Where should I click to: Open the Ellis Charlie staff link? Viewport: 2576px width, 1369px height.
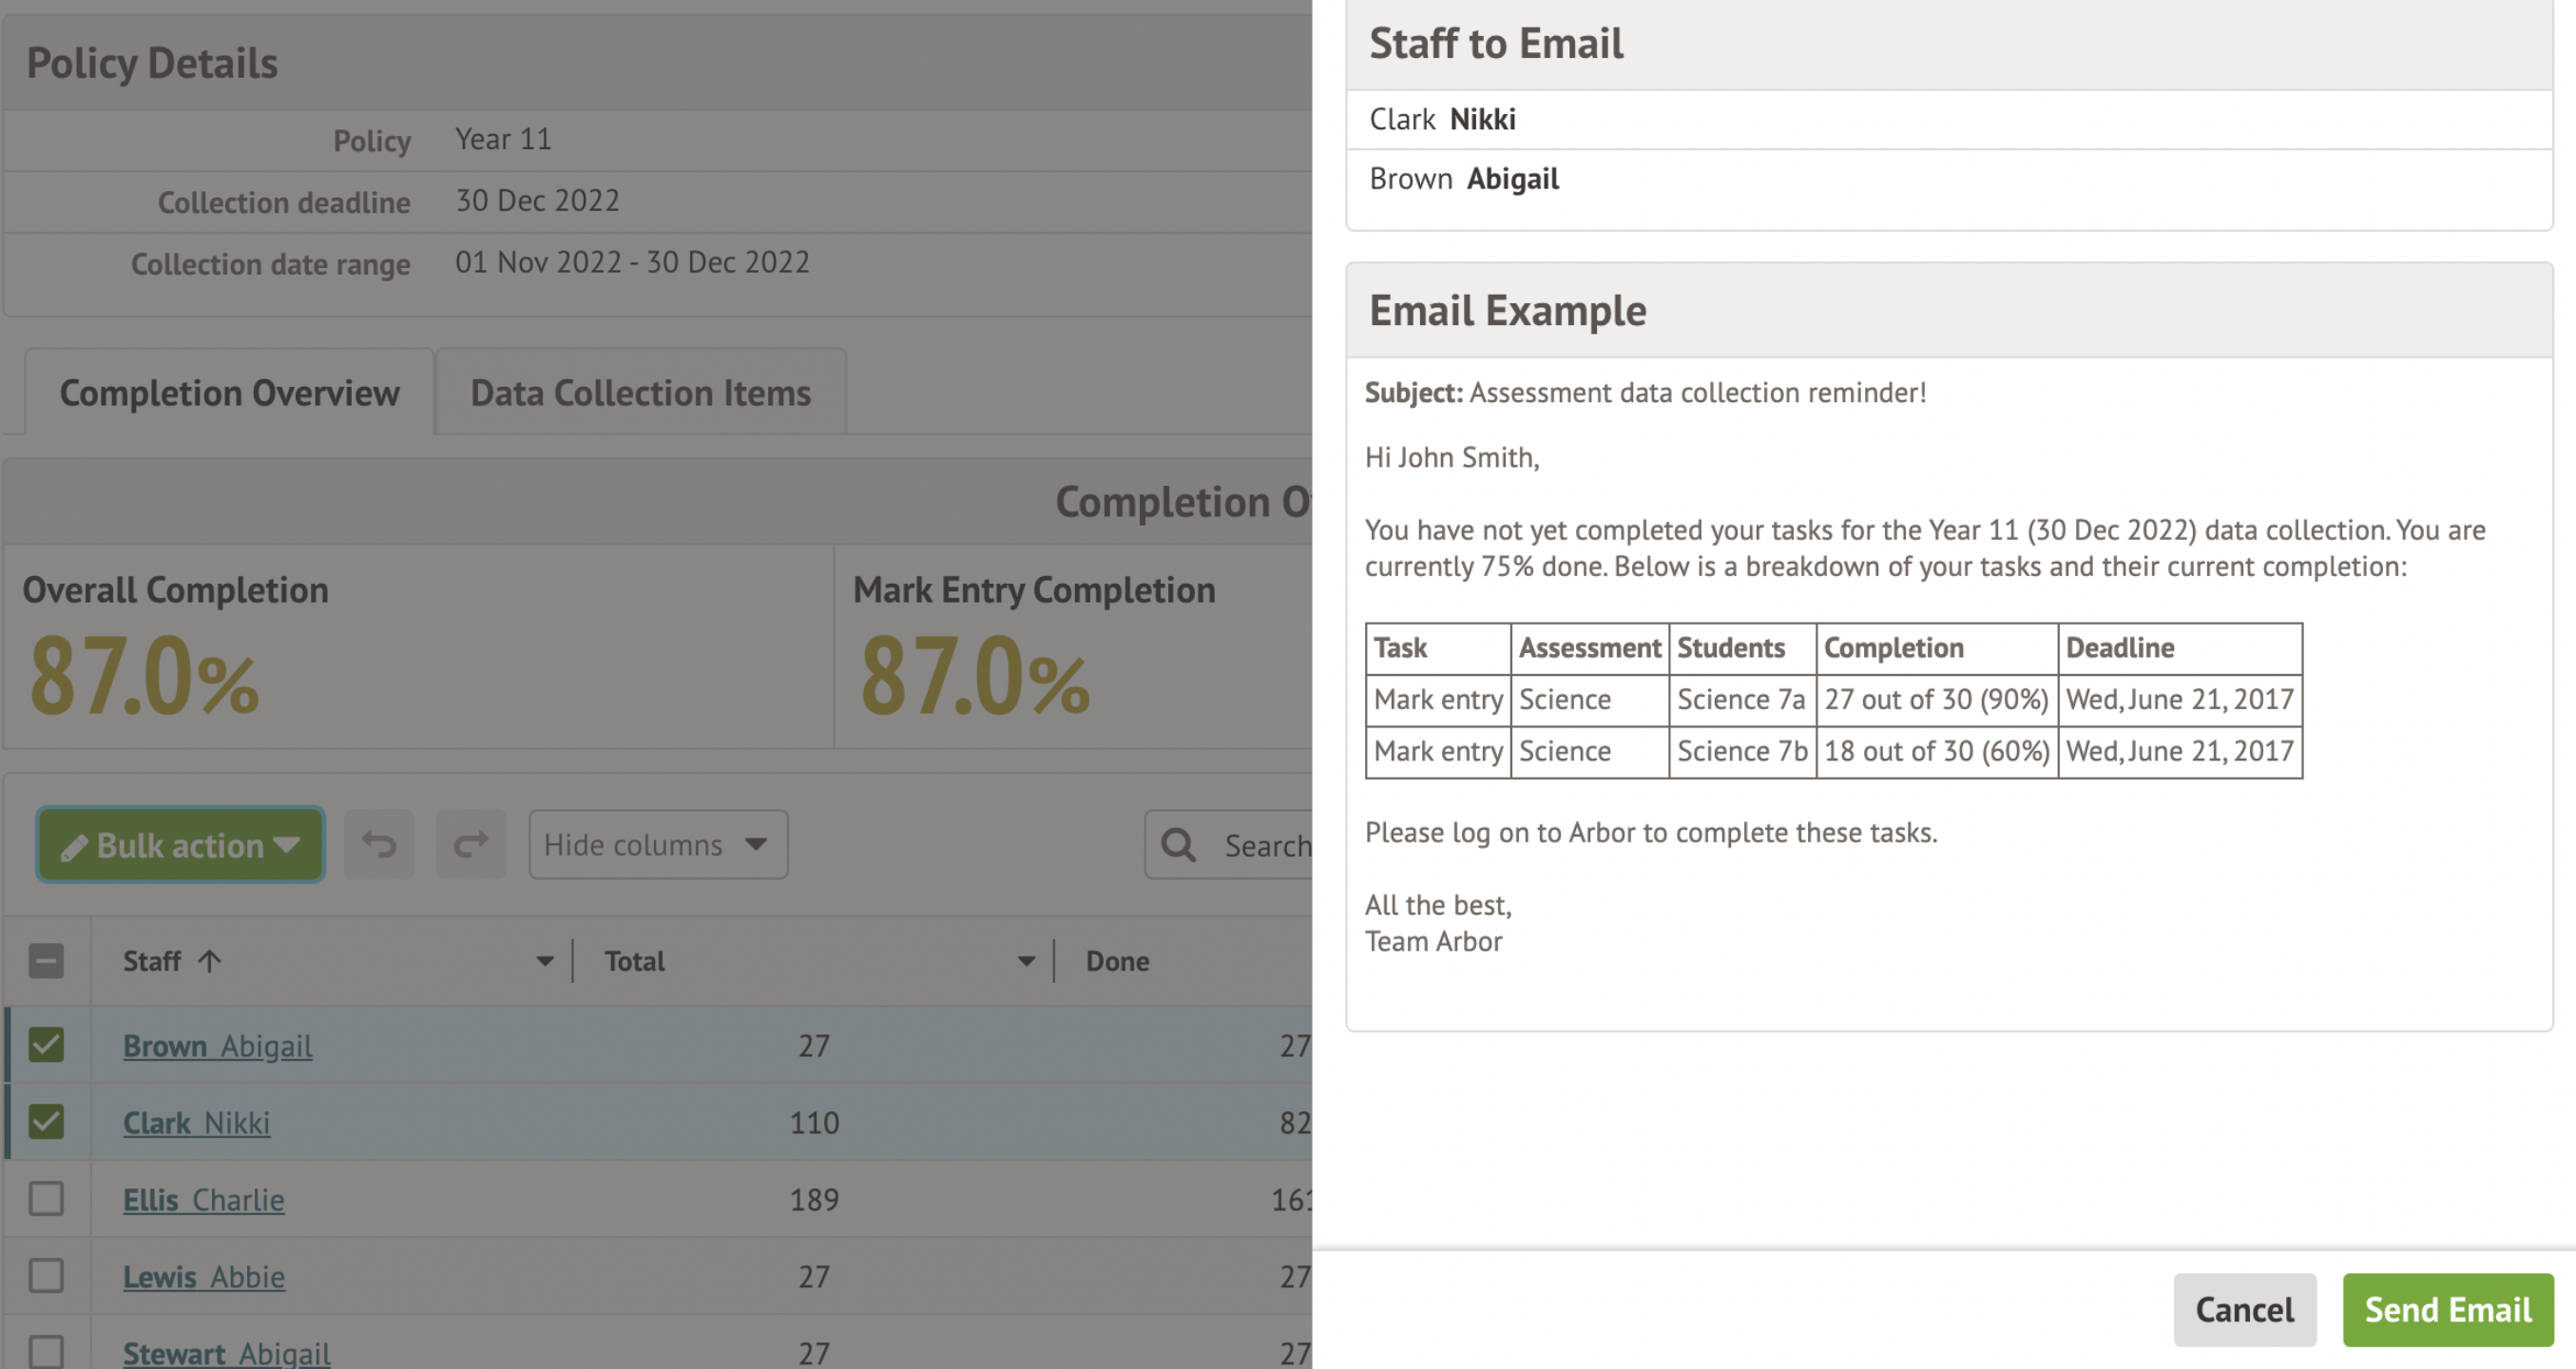tap(203, 1199)
